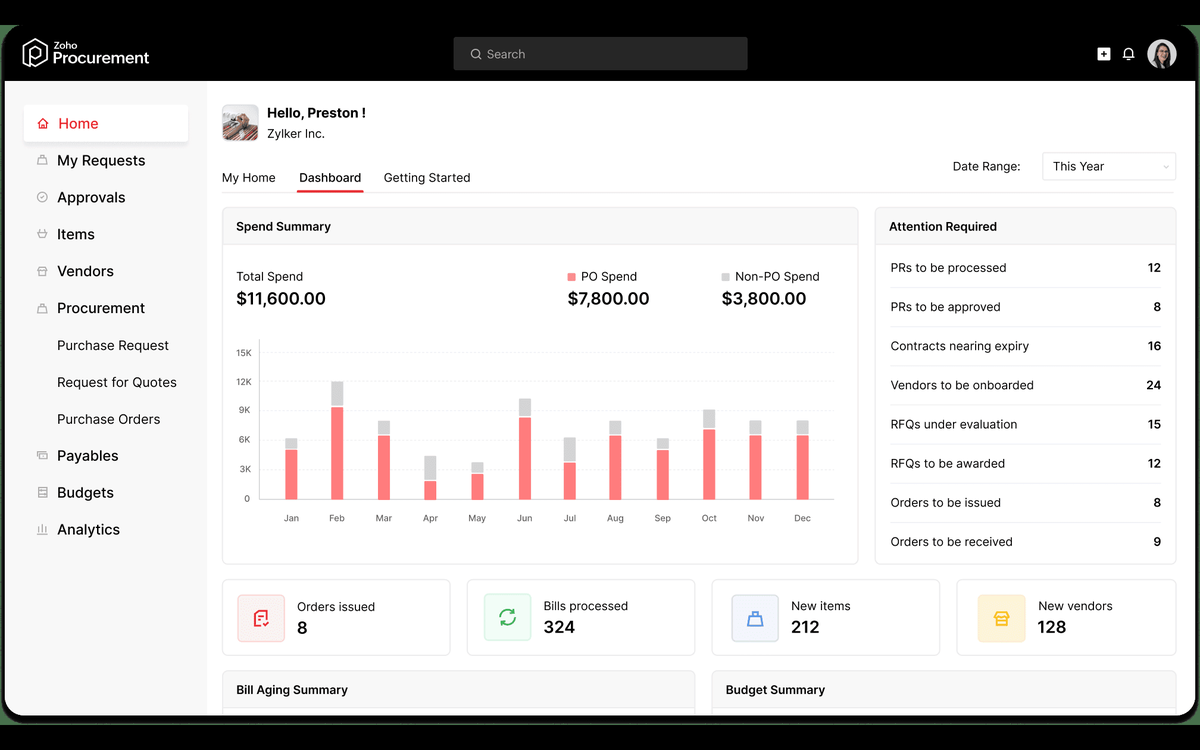Click the Vendors store icon
The height and width of the screenshot is (750, 1200).
click(x=42, y=271)
